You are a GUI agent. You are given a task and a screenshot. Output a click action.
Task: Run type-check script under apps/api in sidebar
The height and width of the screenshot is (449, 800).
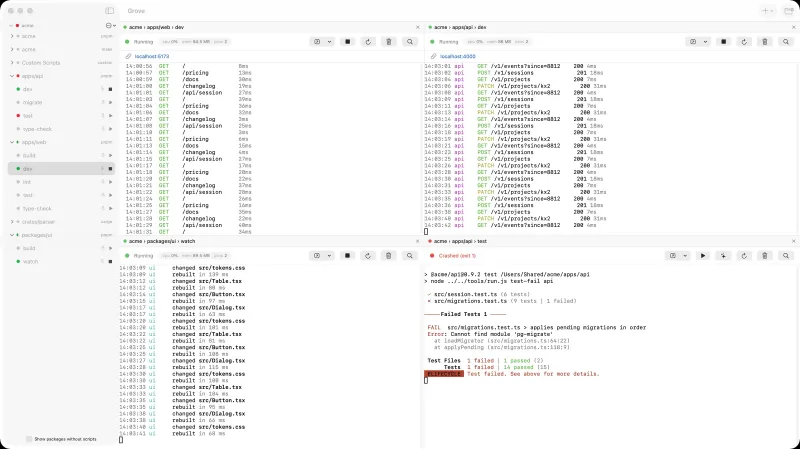(x=110, y=129)
